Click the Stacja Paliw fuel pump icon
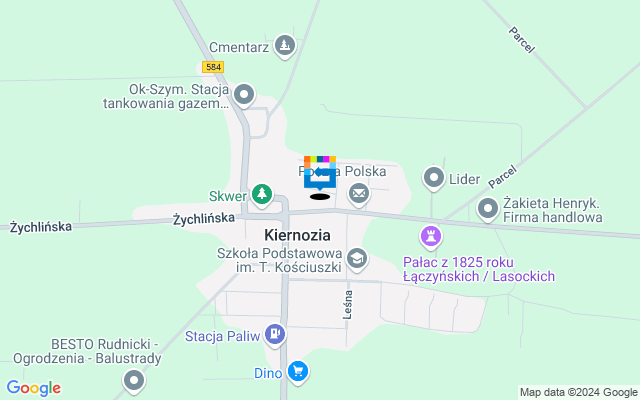Screen dimensions: 640x400 275,336
